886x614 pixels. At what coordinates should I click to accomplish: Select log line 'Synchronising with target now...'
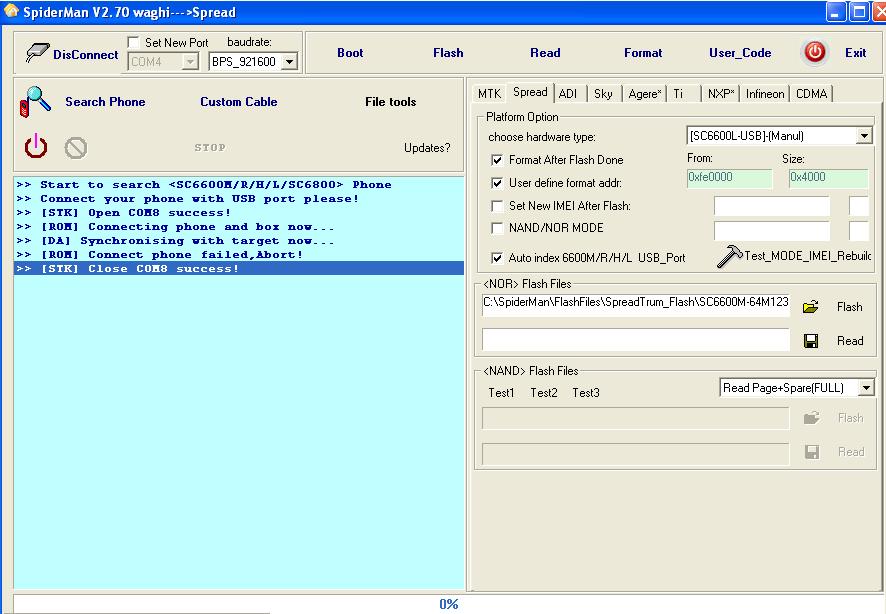pyautogui.click(x=238, y=240)
